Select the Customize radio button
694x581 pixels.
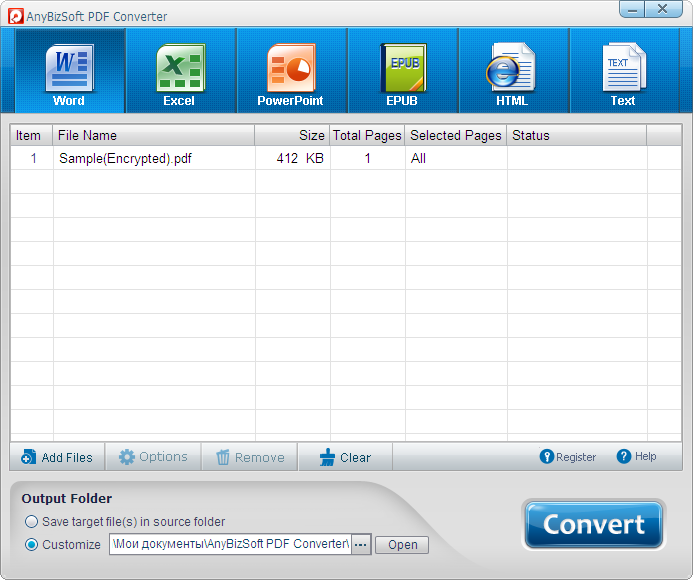click(31, 544)
